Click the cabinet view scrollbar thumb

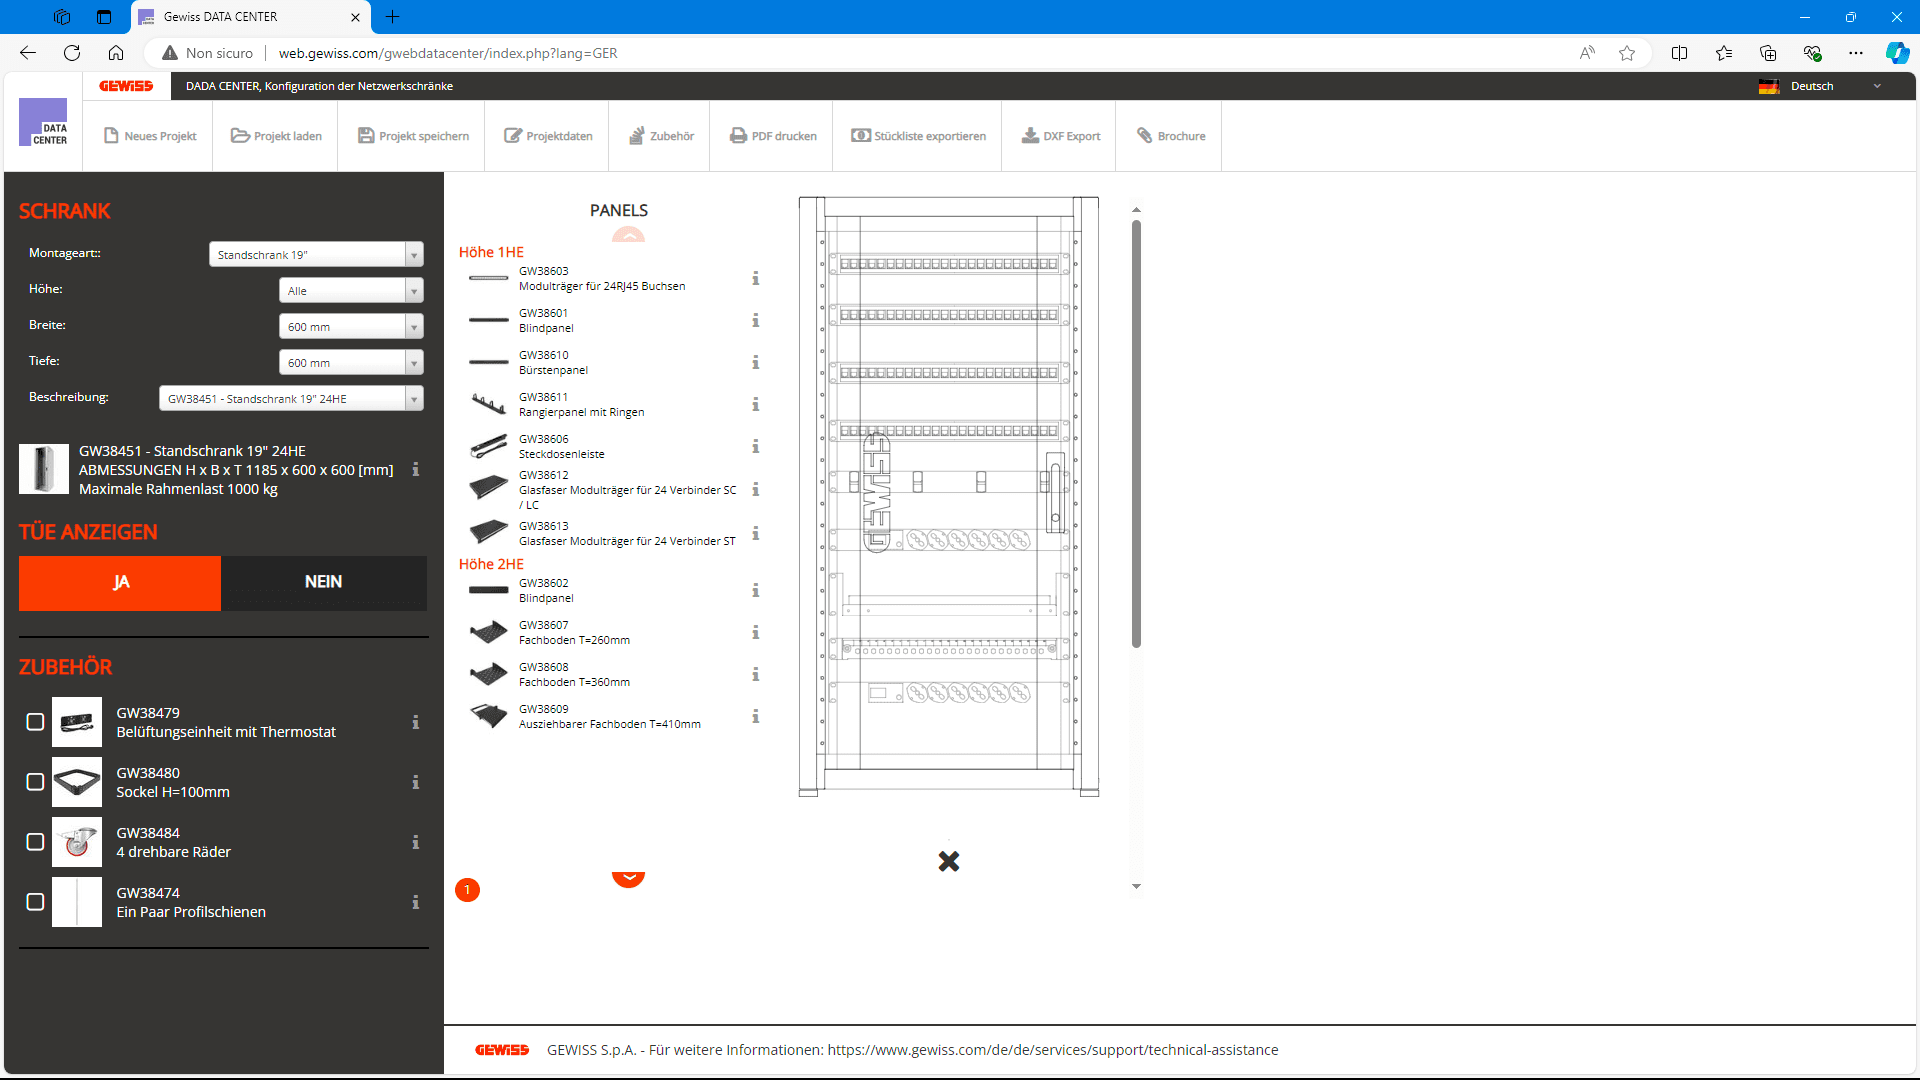[x=1136, y=434]
